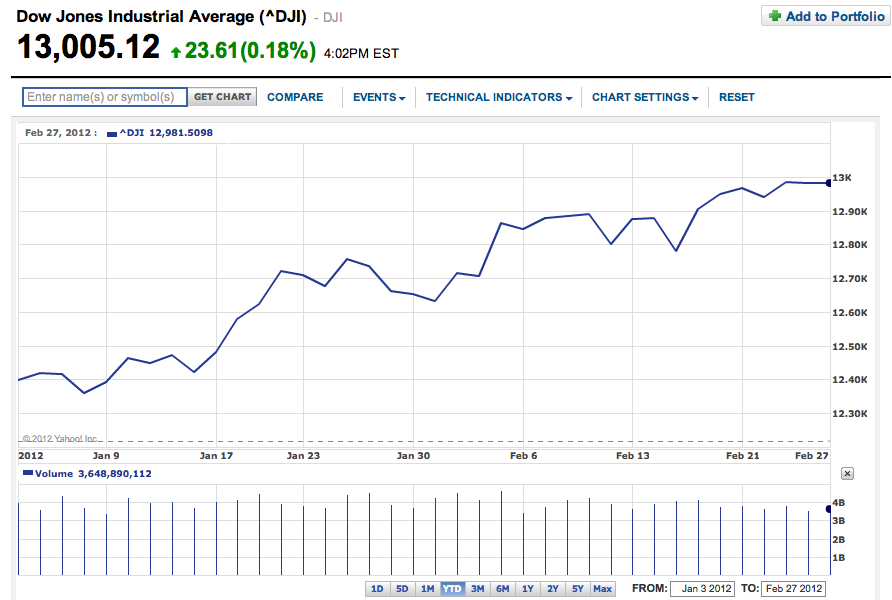Select the 1D time range

click(x=378, y=589)
